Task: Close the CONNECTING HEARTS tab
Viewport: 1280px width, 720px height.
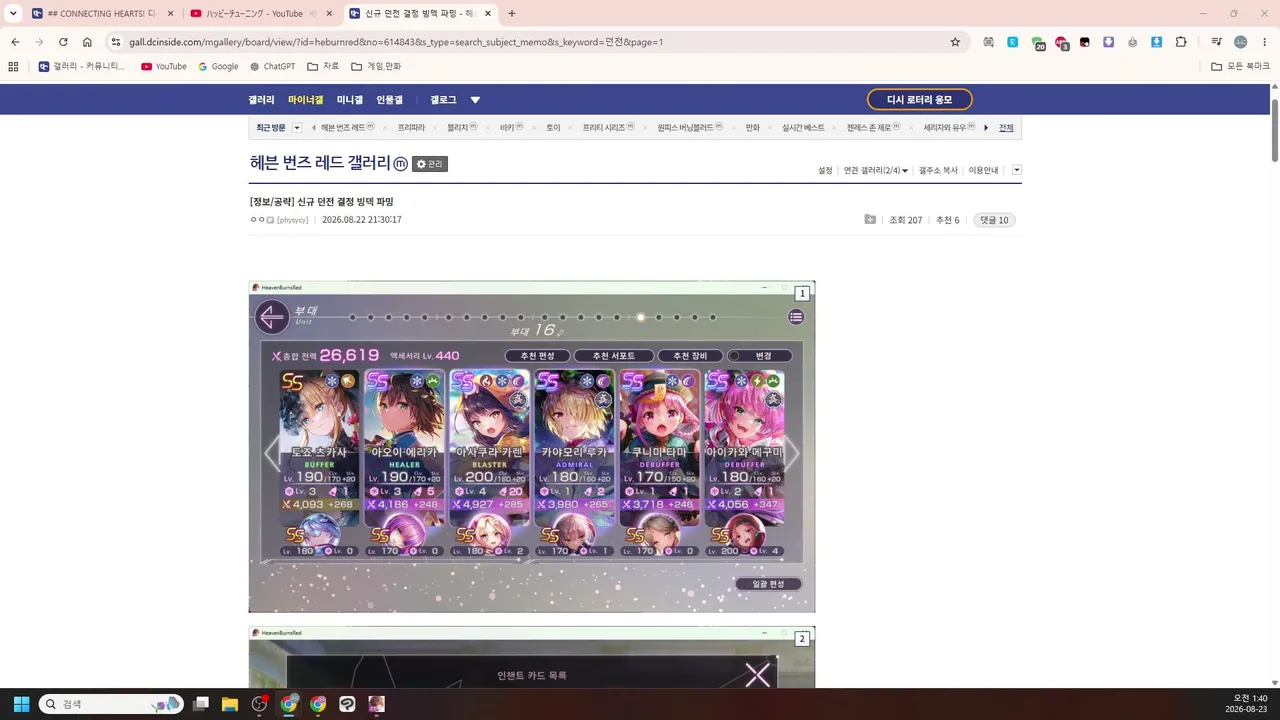Action: coord(170,14)
